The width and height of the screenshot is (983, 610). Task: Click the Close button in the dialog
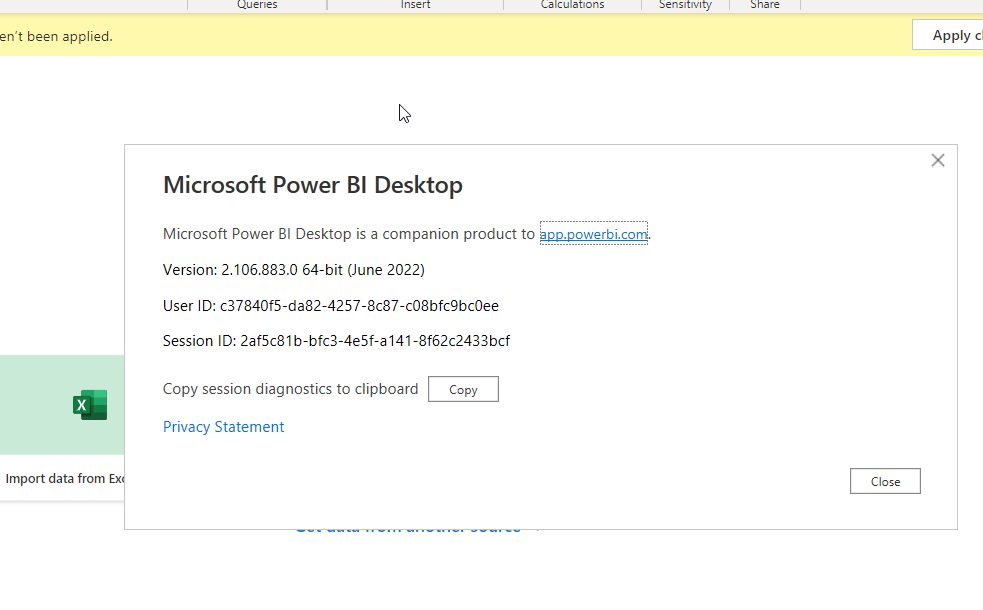click(x=885, y=481)
